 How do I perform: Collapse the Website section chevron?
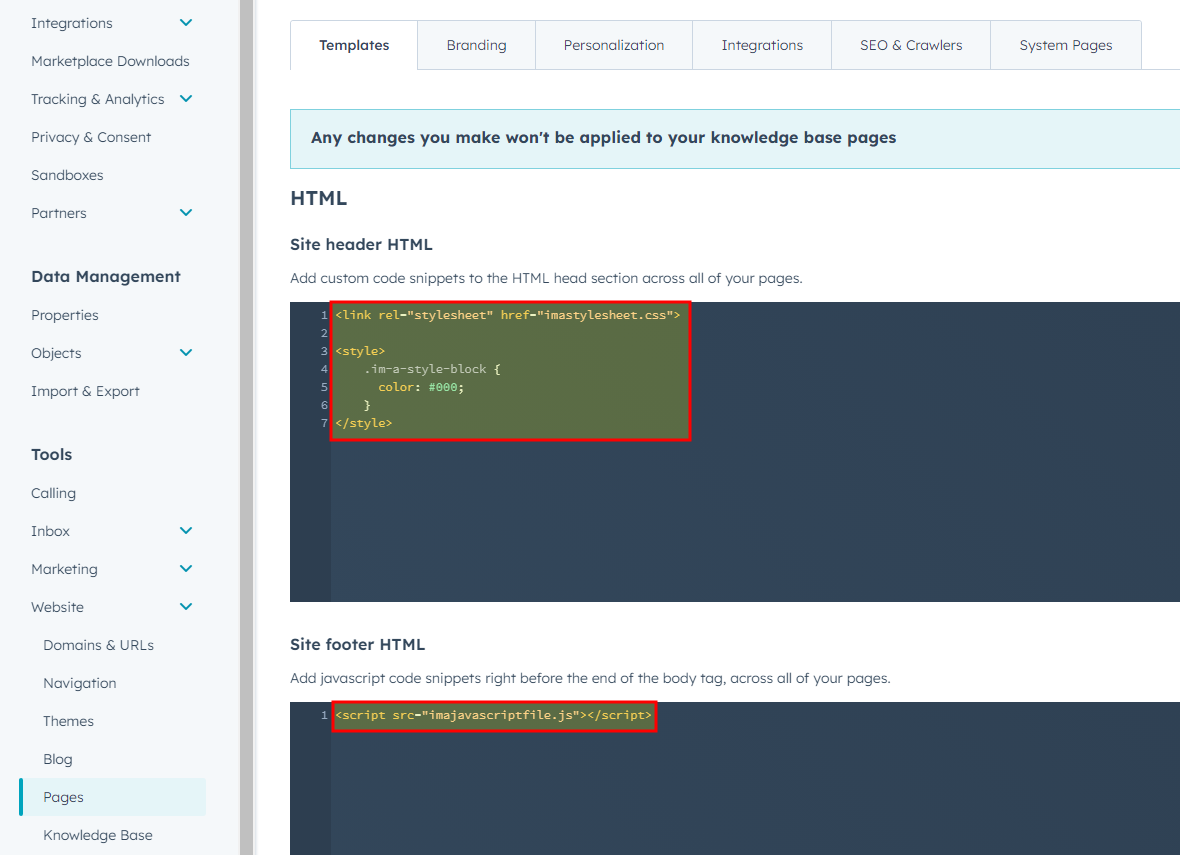(186, 607)
